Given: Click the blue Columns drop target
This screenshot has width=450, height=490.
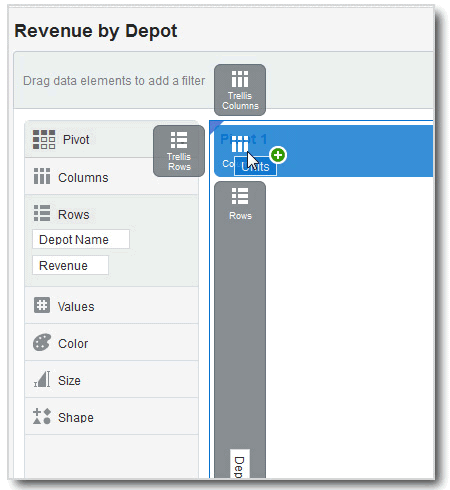Looking at the screenshot, I should [x=323, y=151].
